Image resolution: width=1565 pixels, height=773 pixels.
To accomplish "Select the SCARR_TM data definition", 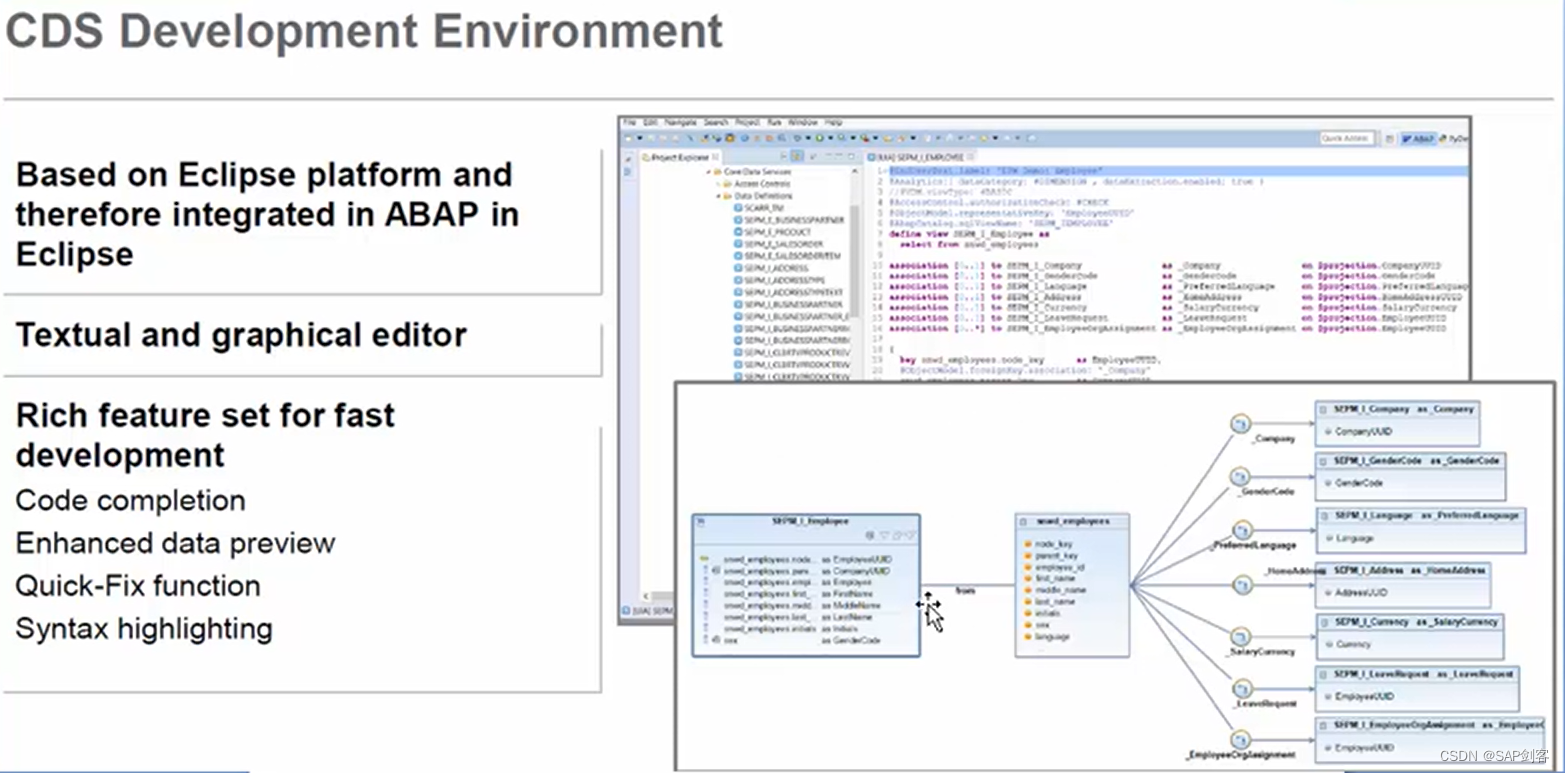I will coord(755,207).
